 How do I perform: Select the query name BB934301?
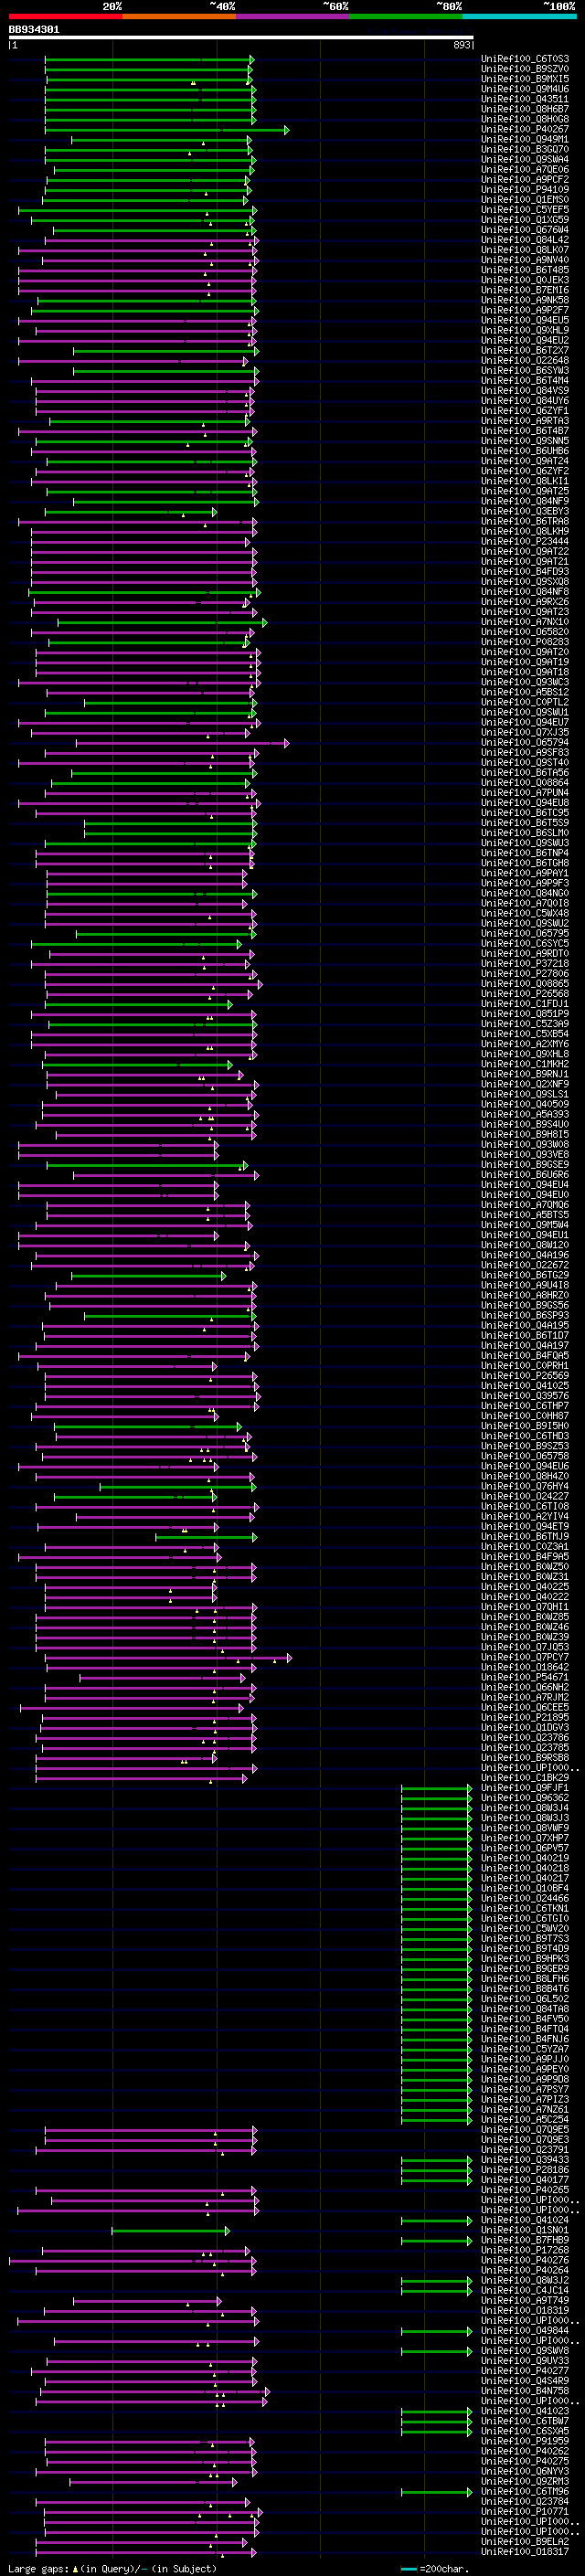coord(34,30)
